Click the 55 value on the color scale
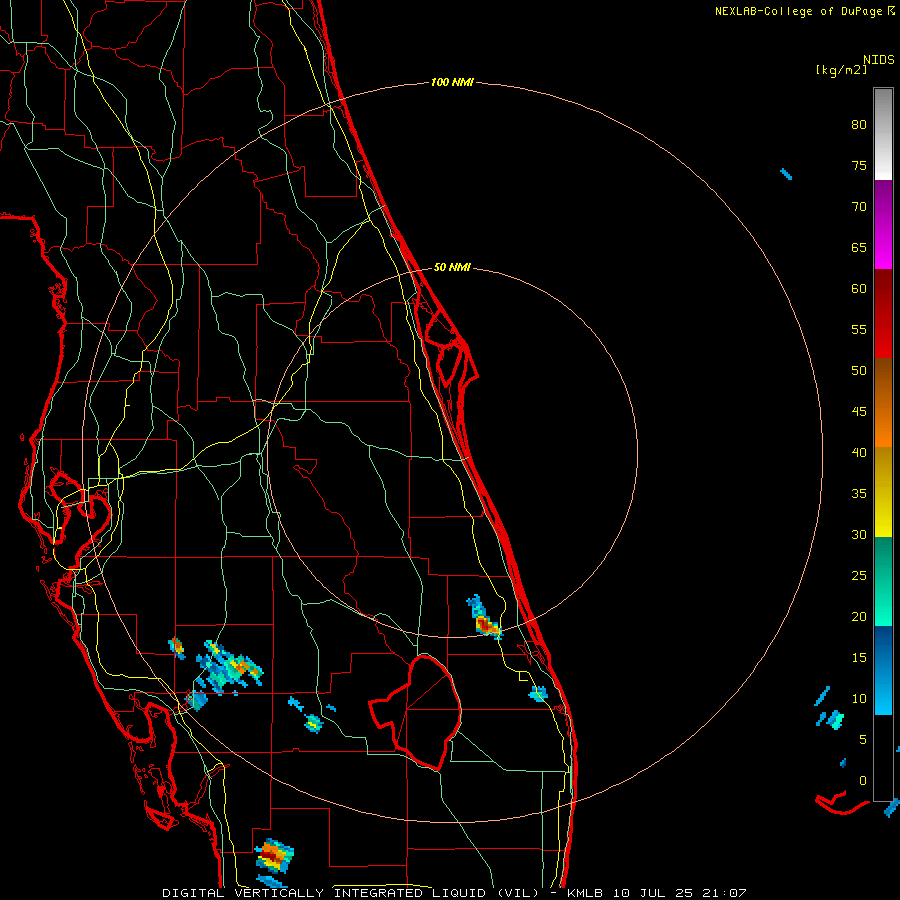 (859, 329)
